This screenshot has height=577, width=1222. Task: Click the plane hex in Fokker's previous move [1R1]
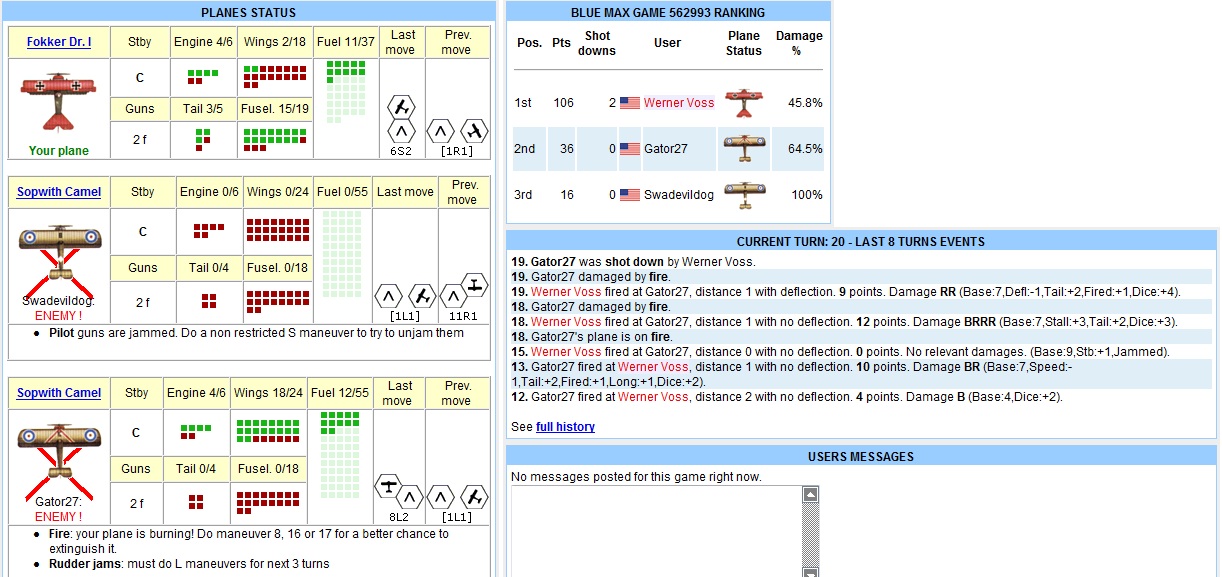click(x=473, y=131)
